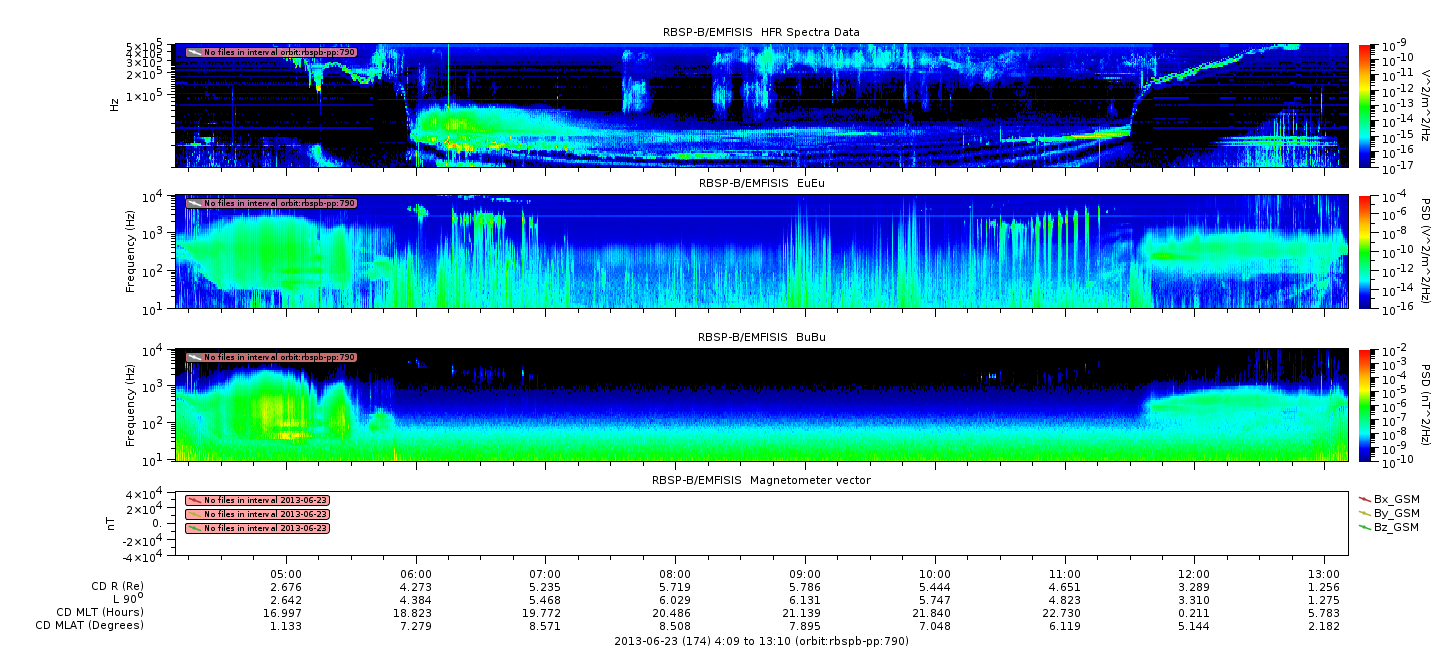Image resolution: width=1447 pixels, height=658 pixels.
Task: Click the 'Frequency (Hz)' axis label of the EuEu panel
Action: coord(131,251)
